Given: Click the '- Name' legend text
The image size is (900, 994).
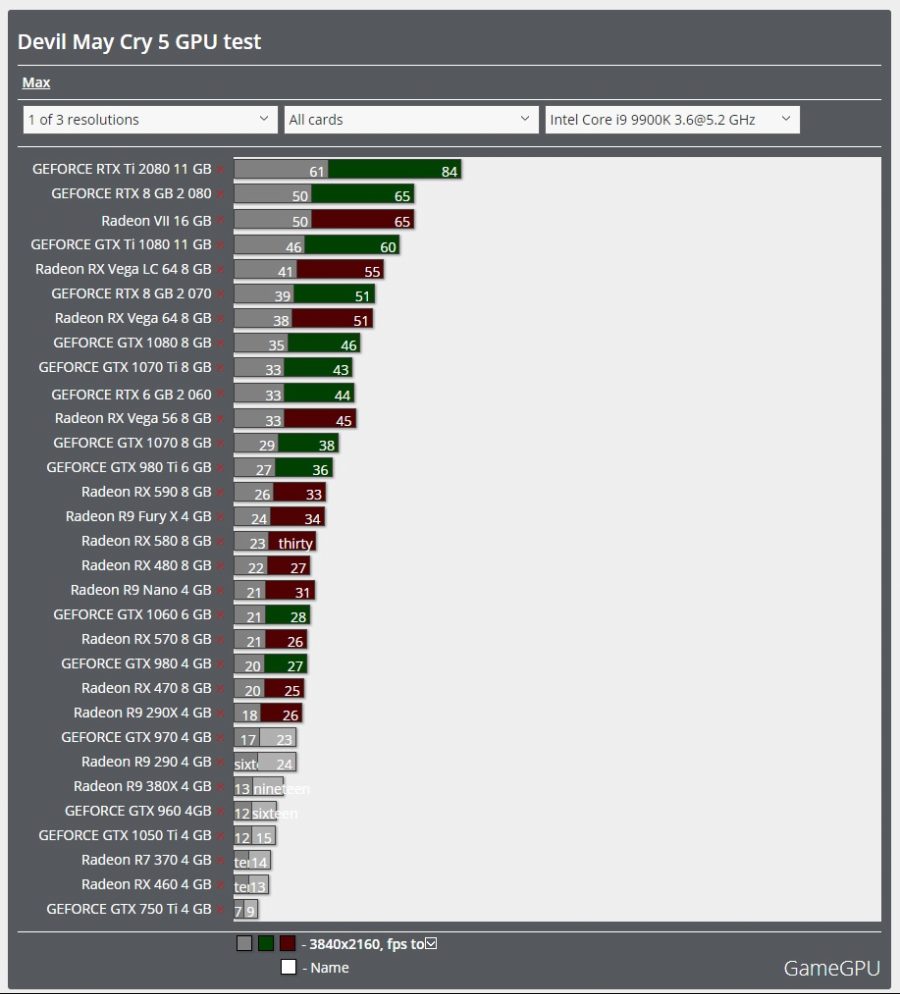Looking at the screenshot, I should pos(326,967).
